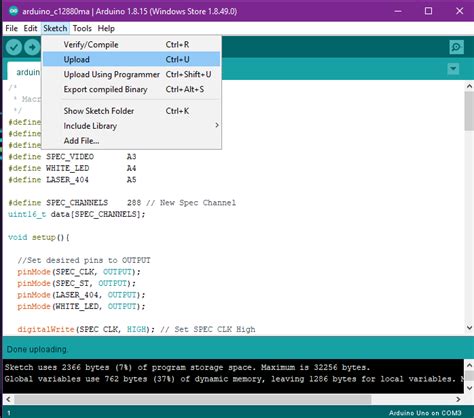Click the '#define LASER_404' code line
This screenshot has width=474, height=418.
click(72, 180)
